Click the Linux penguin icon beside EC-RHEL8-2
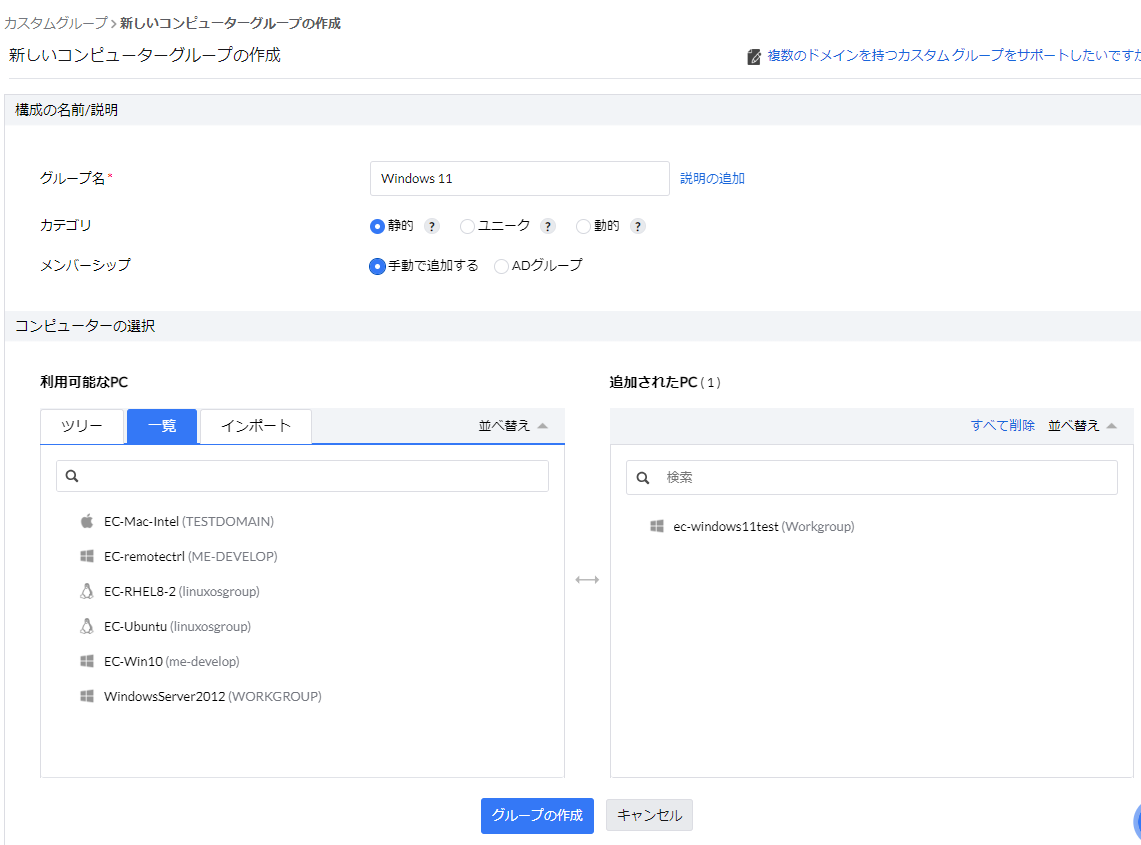1141x845 pixels. coord(87,591)
